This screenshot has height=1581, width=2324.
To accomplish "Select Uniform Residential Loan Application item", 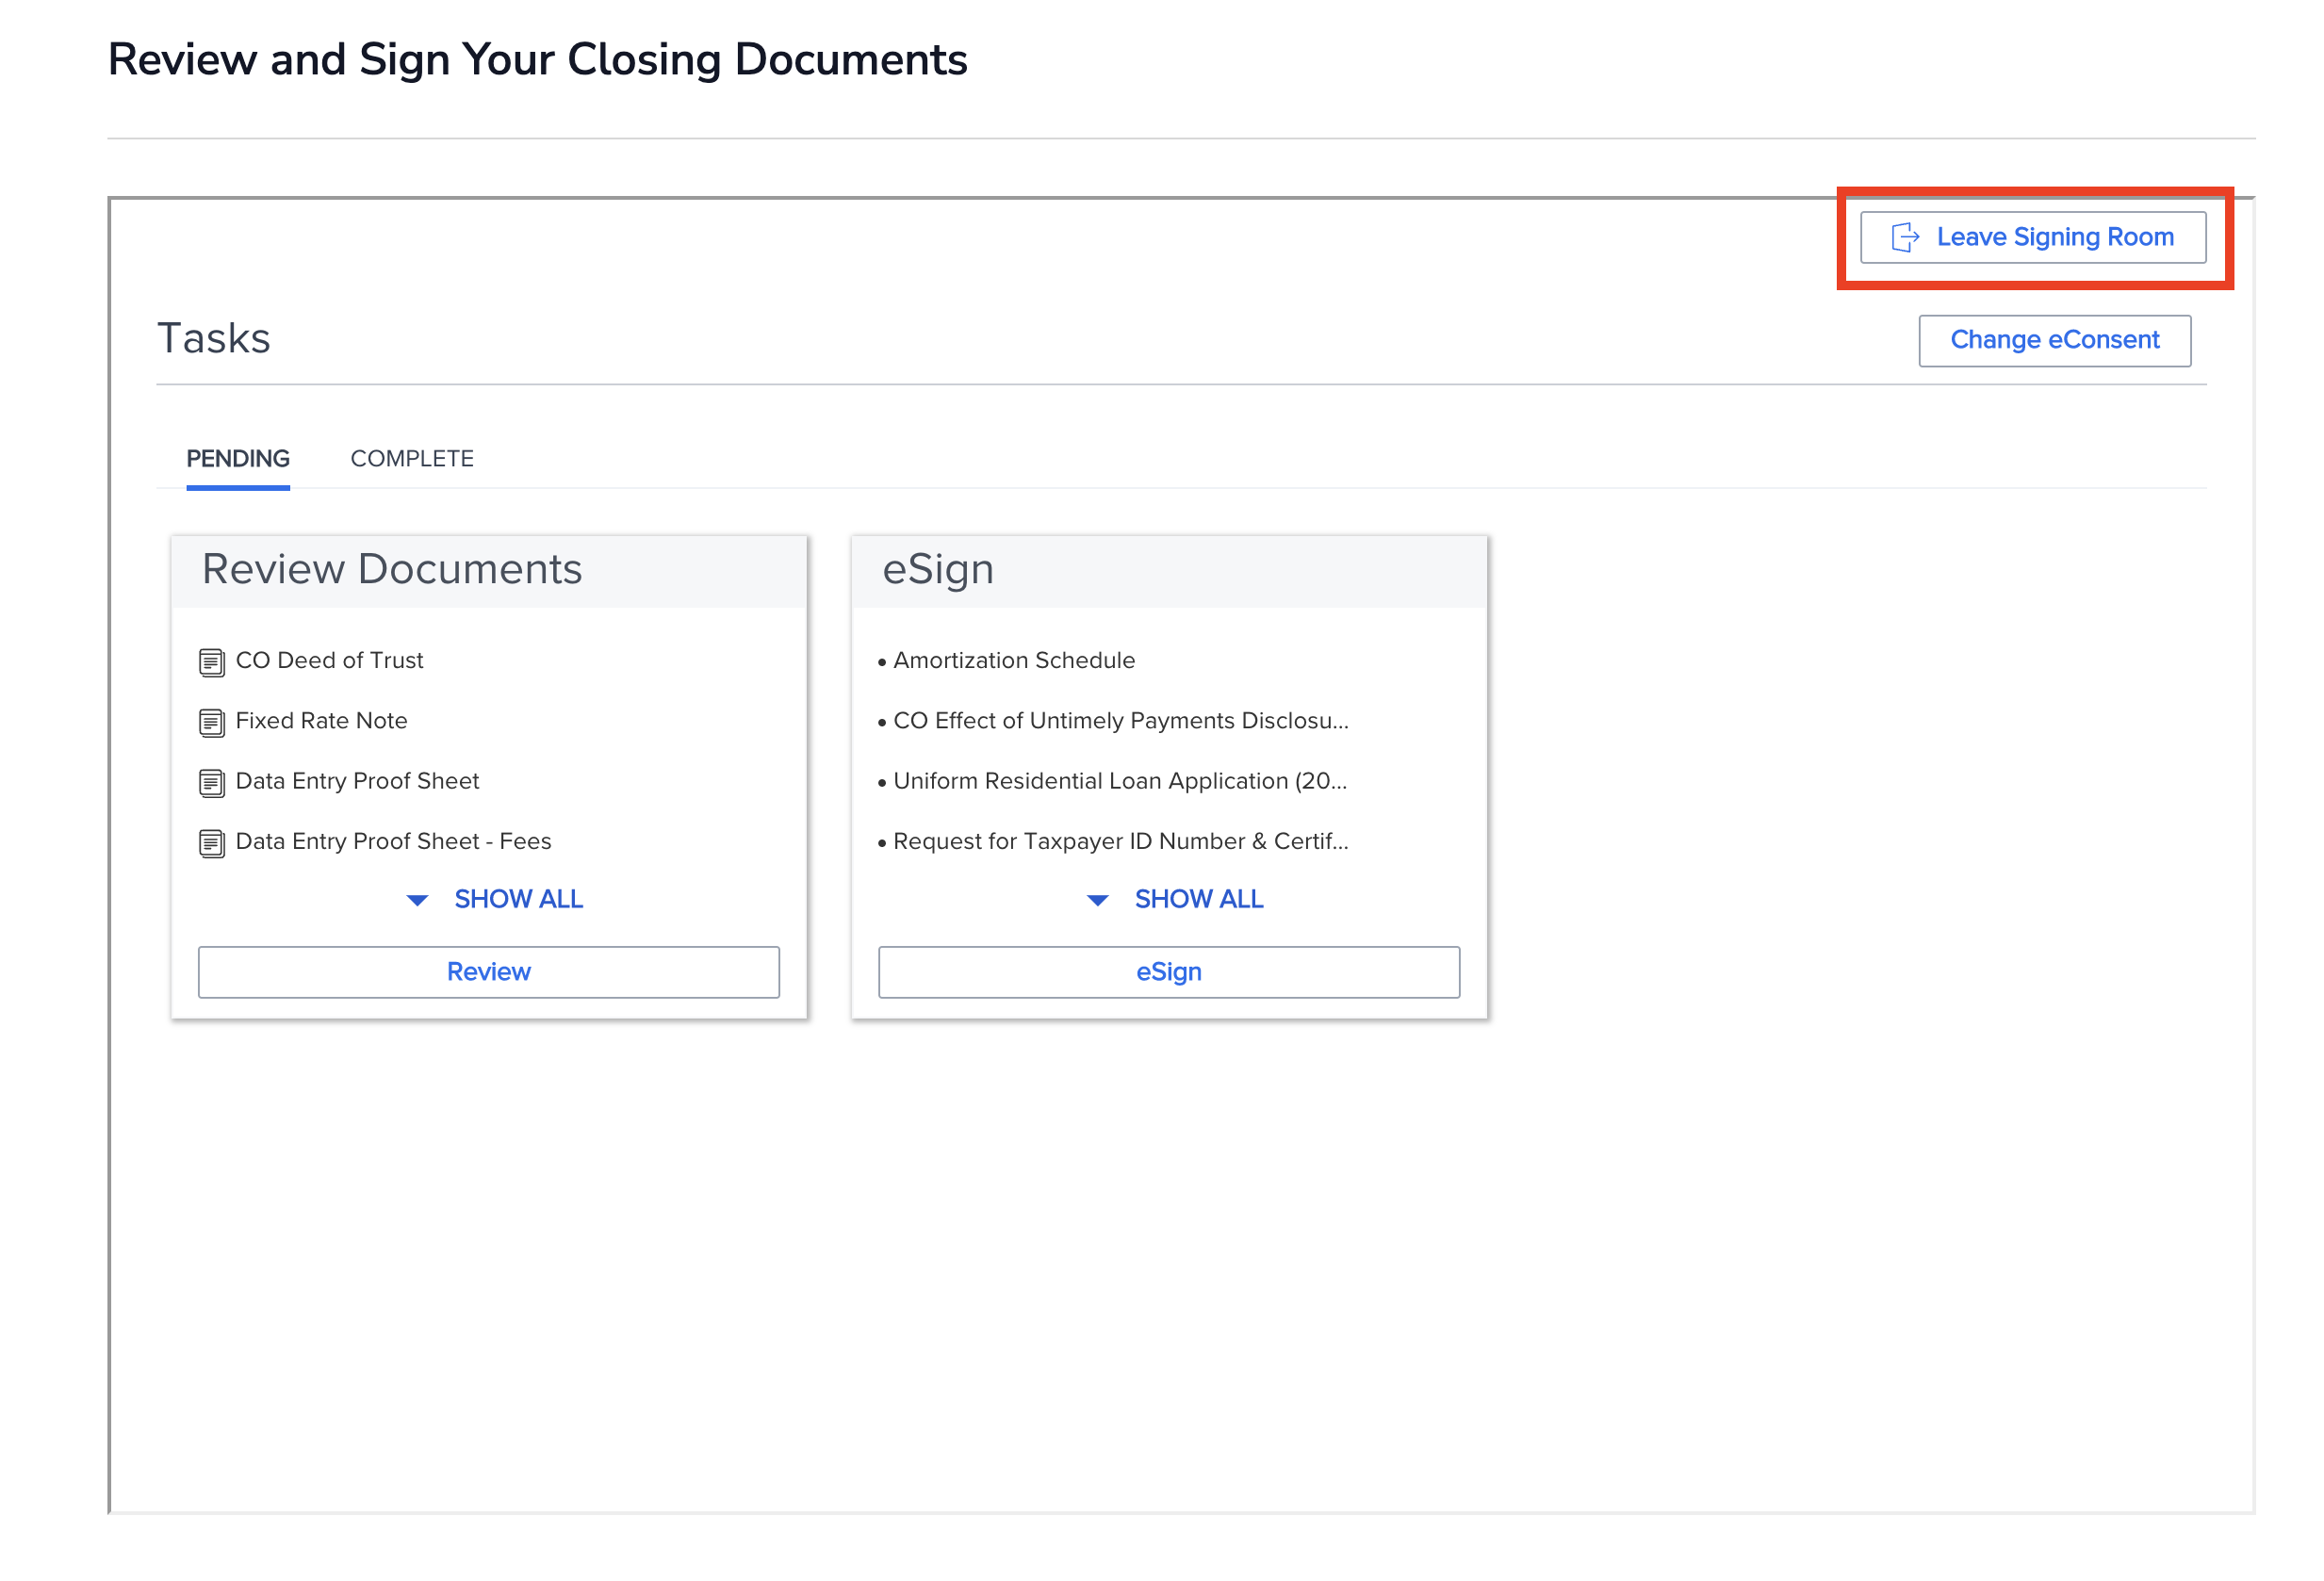I will point(1119,780).
